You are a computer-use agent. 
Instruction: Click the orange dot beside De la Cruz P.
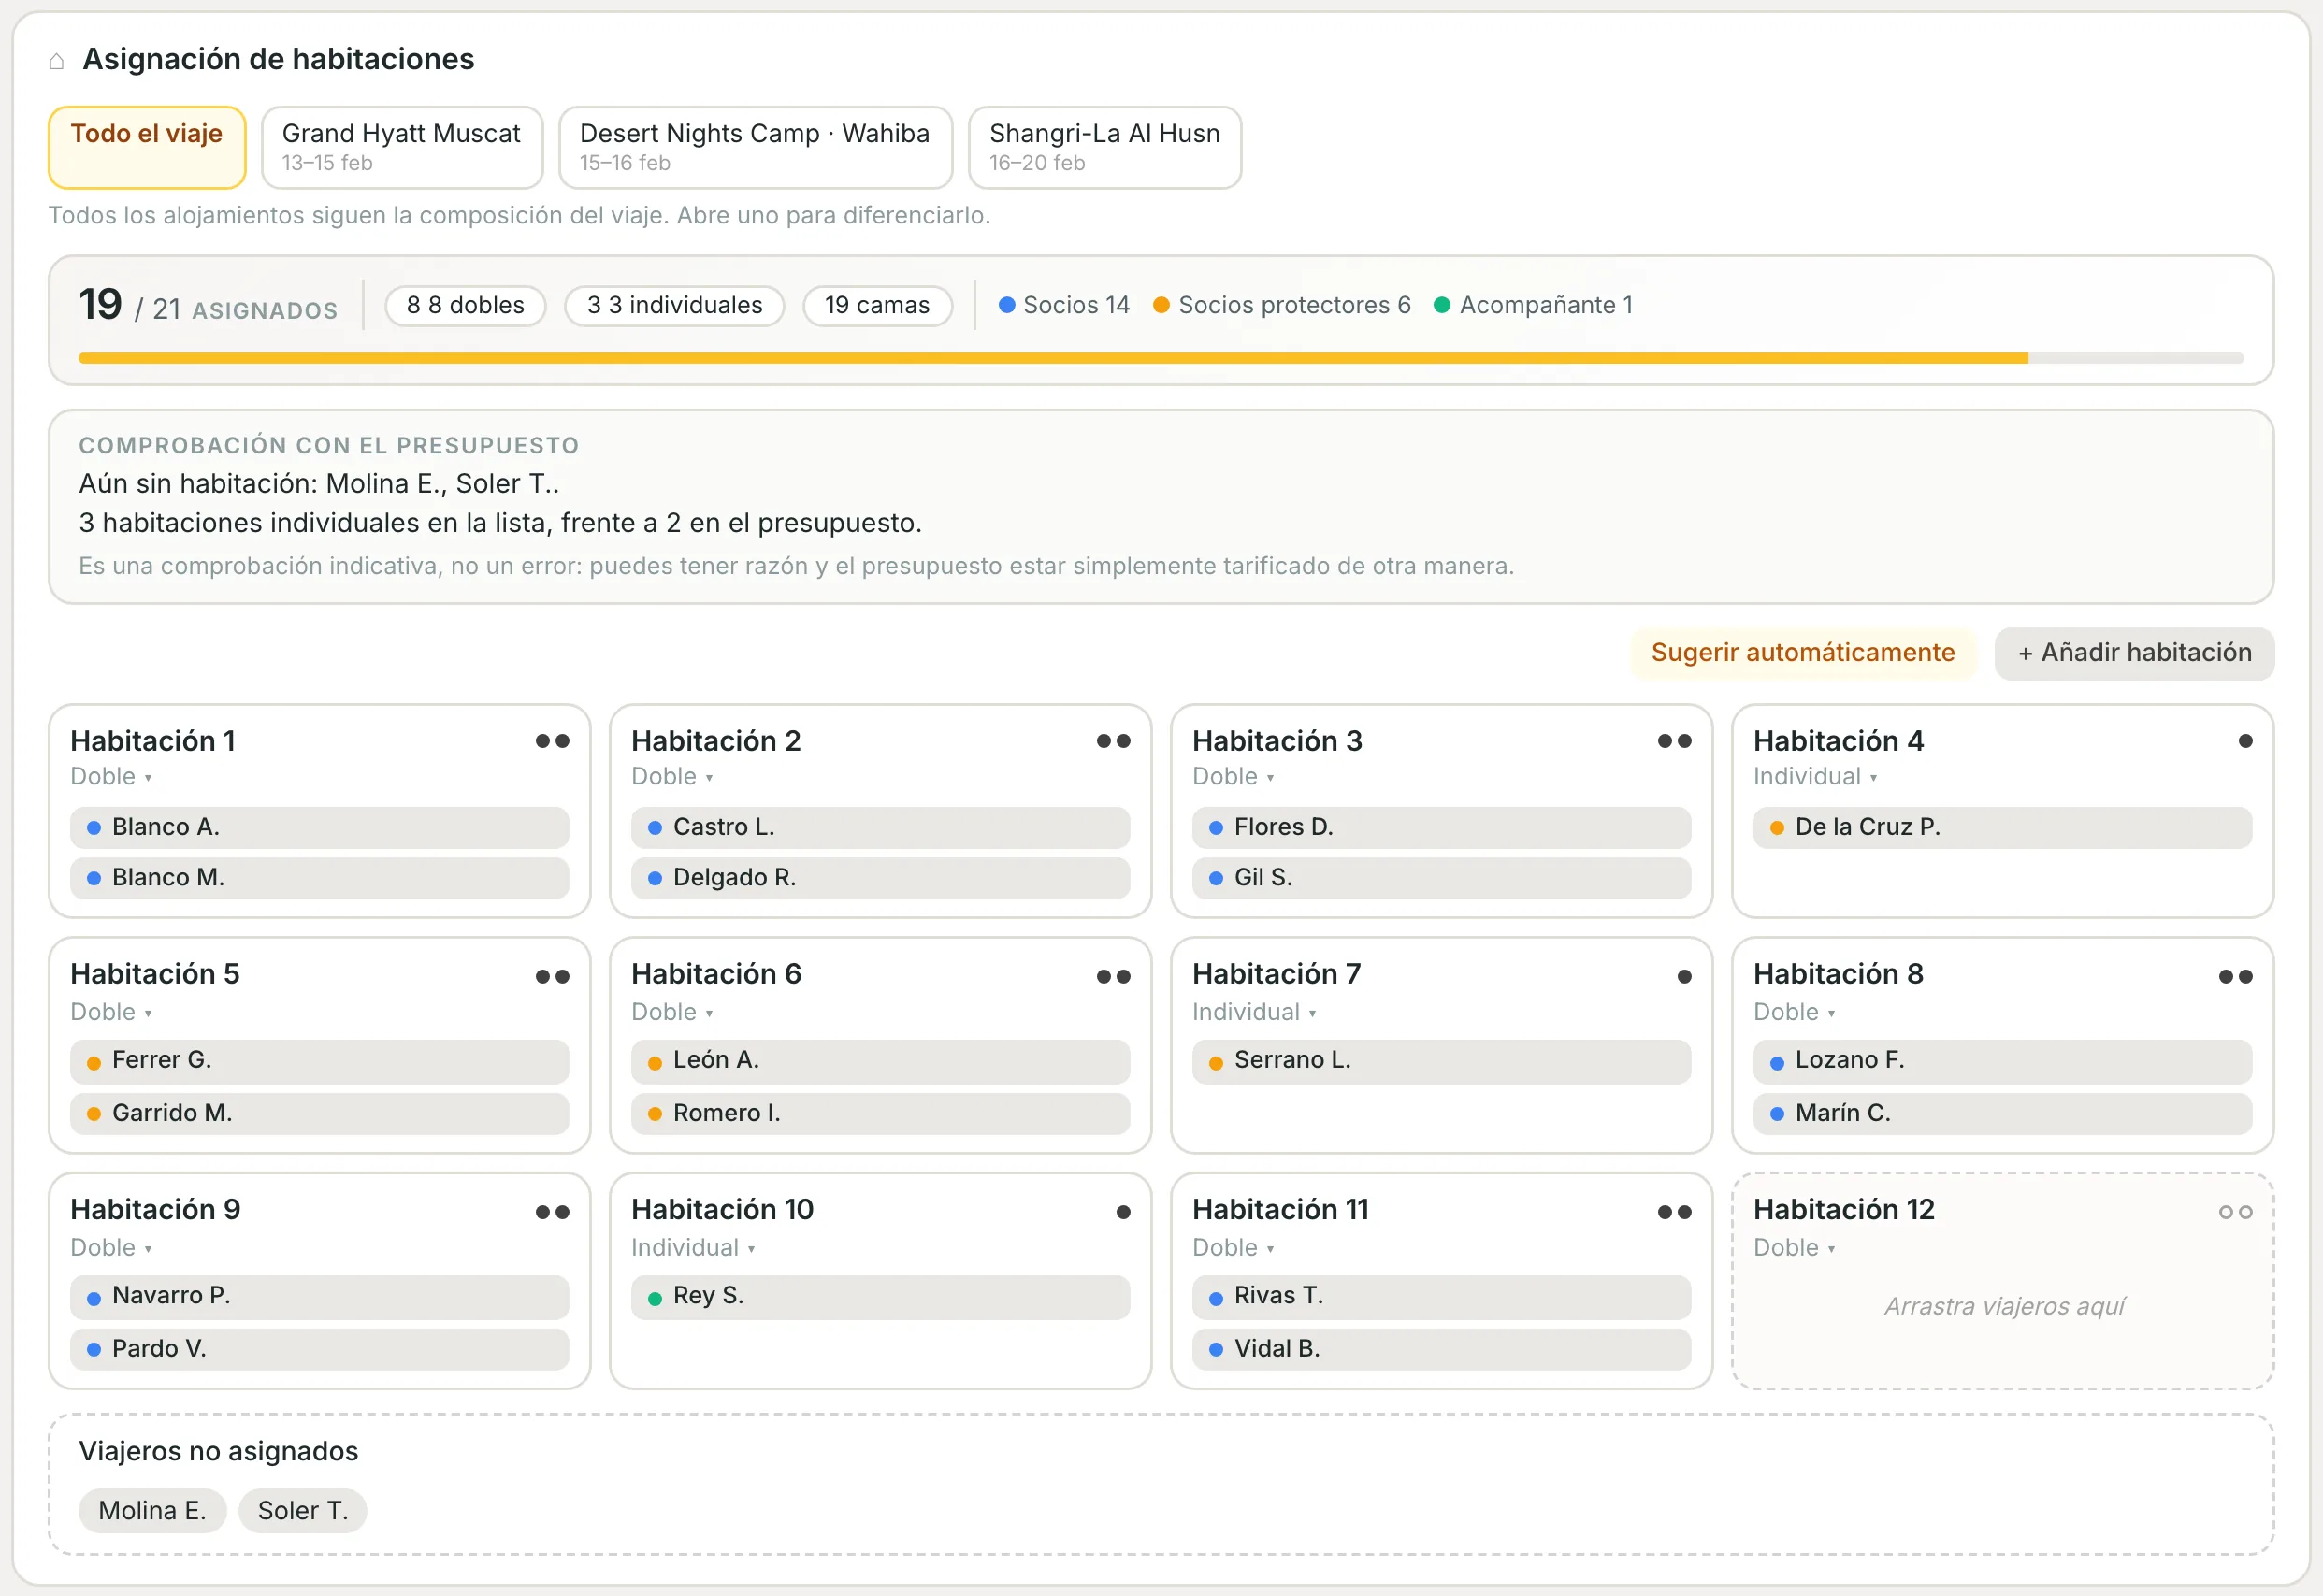tap(1777, 828)
